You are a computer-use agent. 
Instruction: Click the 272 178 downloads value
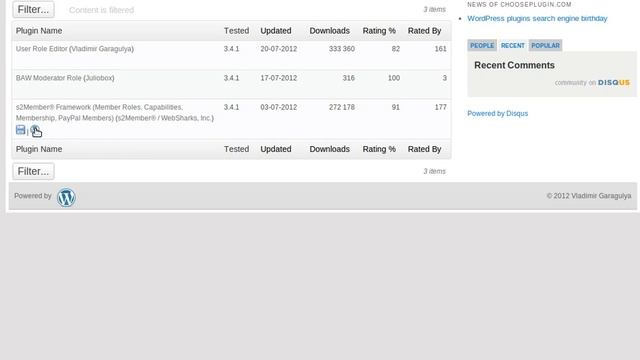click(x=342, y=107)
